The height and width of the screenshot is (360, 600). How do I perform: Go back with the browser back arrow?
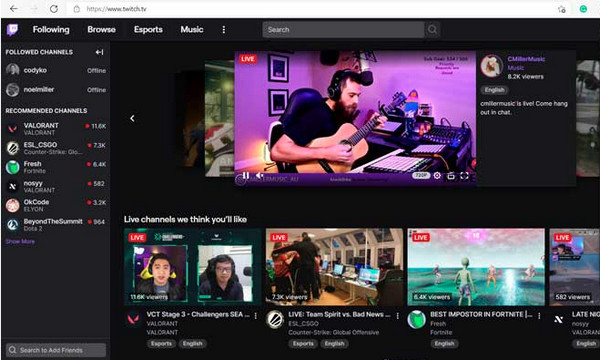tap(14, 8)
